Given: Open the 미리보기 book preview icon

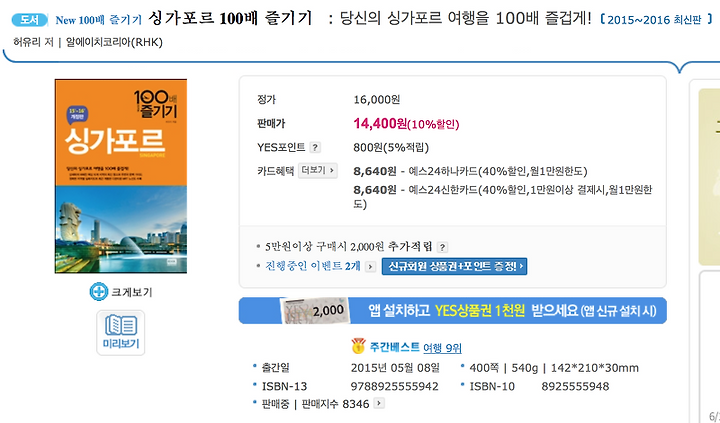Looking at the screenshot, I should 121,333.
